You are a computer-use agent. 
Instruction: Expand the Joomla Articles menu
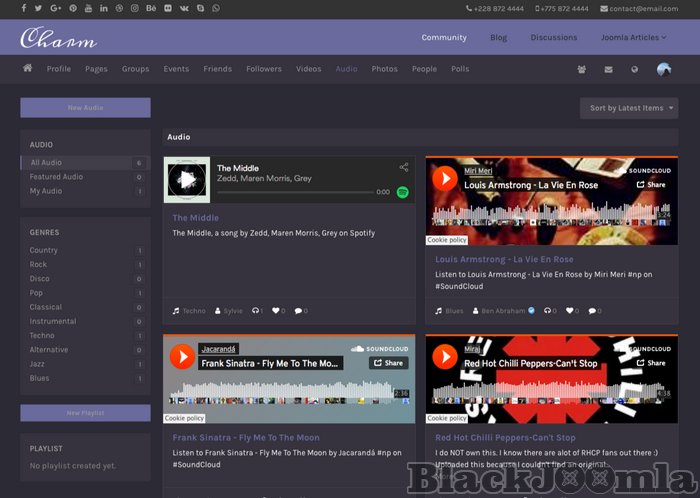point(632,38)
